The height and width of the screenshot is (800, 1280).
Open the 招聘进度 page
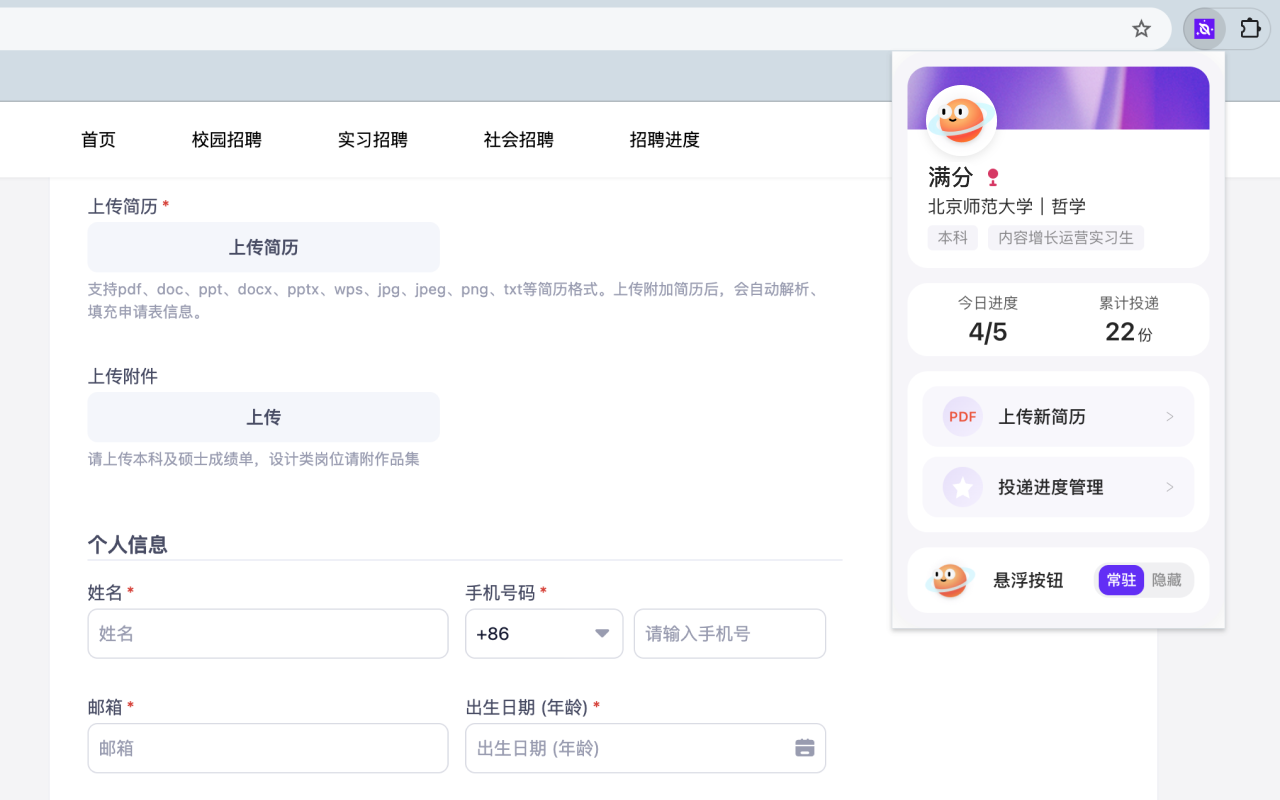[664, 140]
